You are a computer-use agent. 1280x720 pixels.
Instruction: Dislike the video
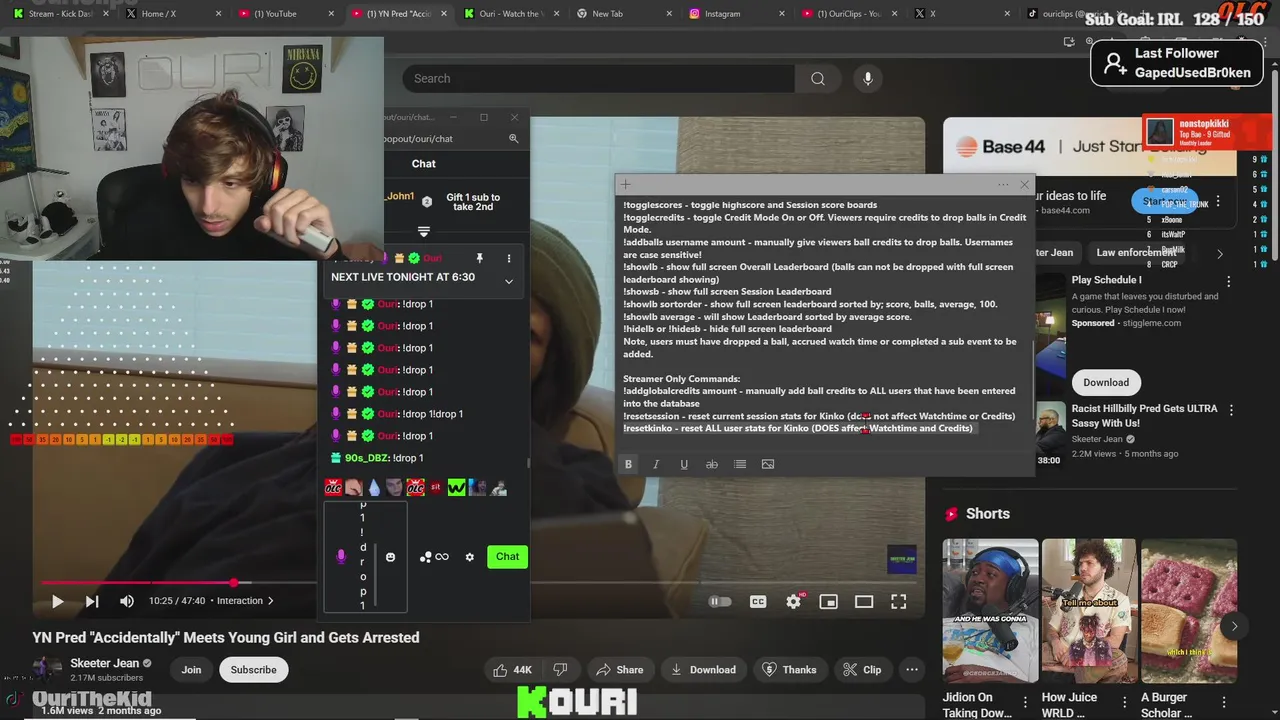tap(560, 670)
